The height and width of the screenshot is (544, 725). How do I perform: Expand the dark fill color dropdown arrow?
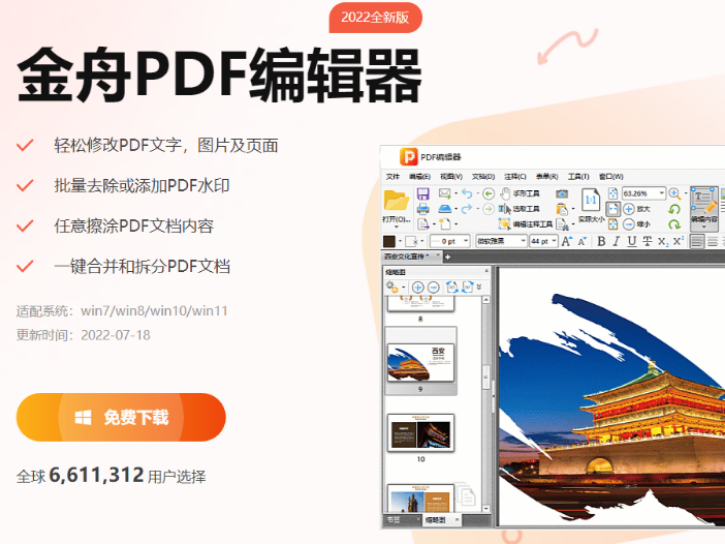[x=400, y=241]
